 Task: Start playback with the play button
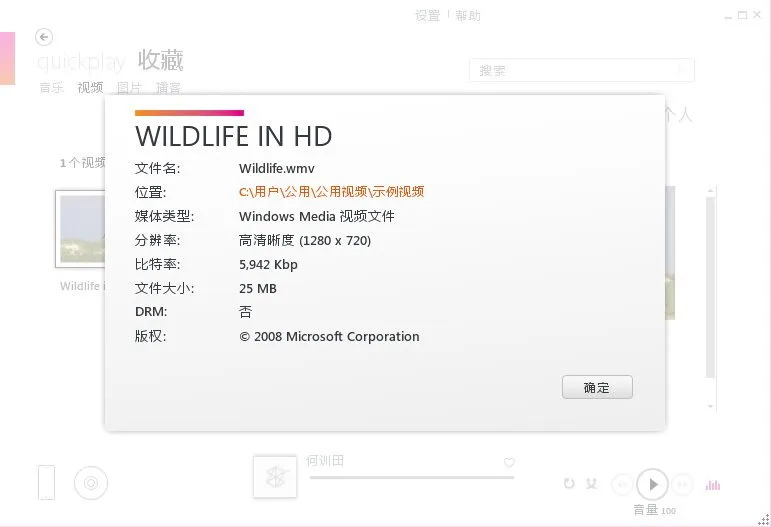652,485
